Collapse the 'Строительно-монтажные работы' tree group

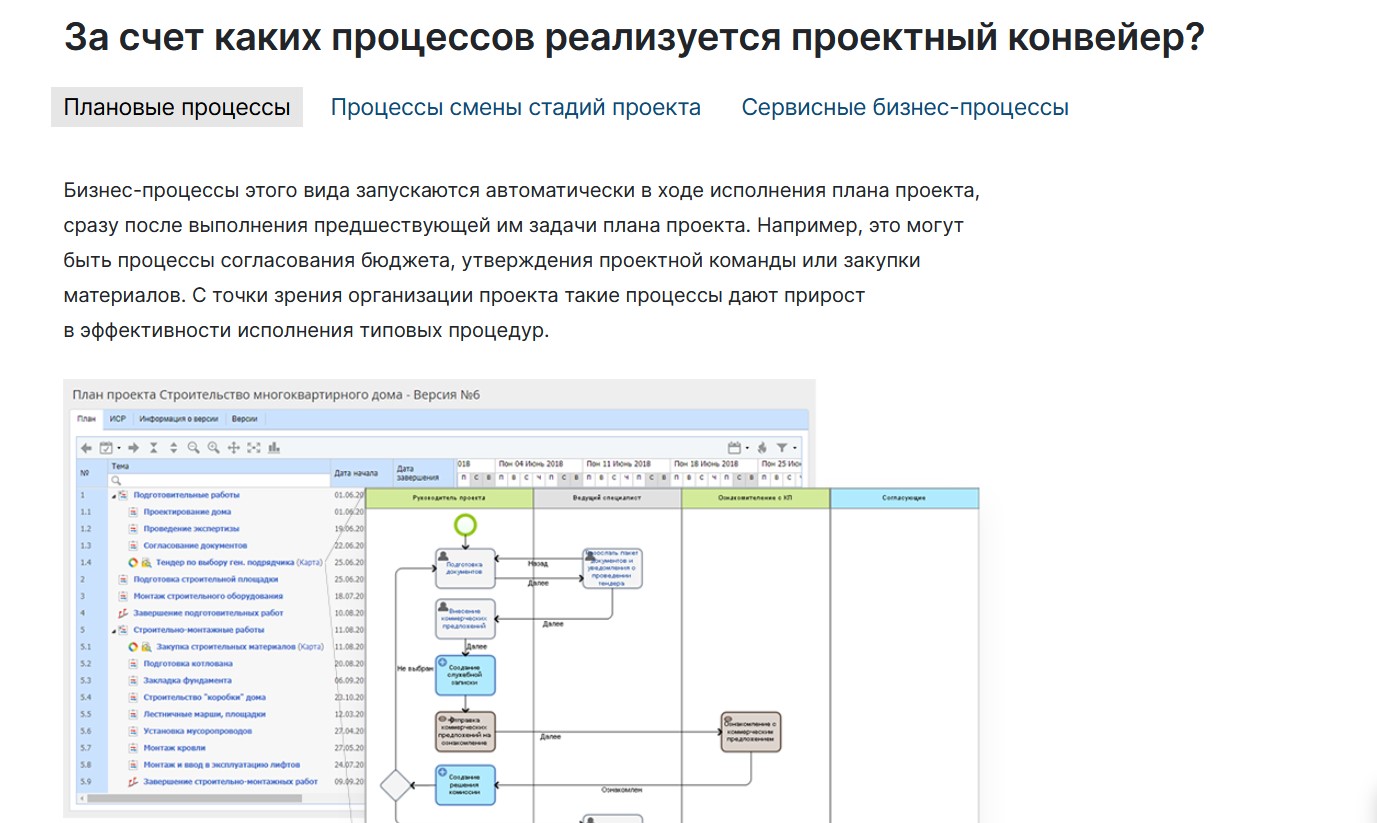pyautogui.click(x=113, y=630)
